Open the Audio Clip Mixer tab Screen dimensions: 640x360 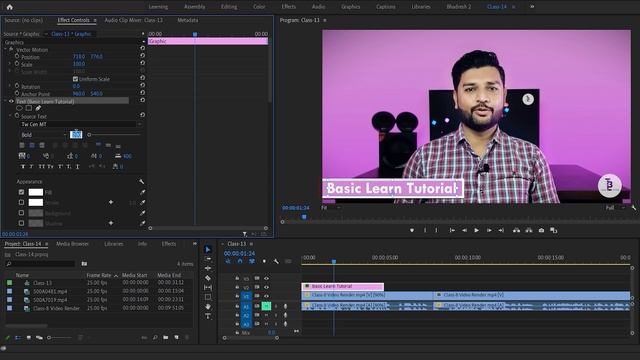pyautogui.click(x=134, y=20)
